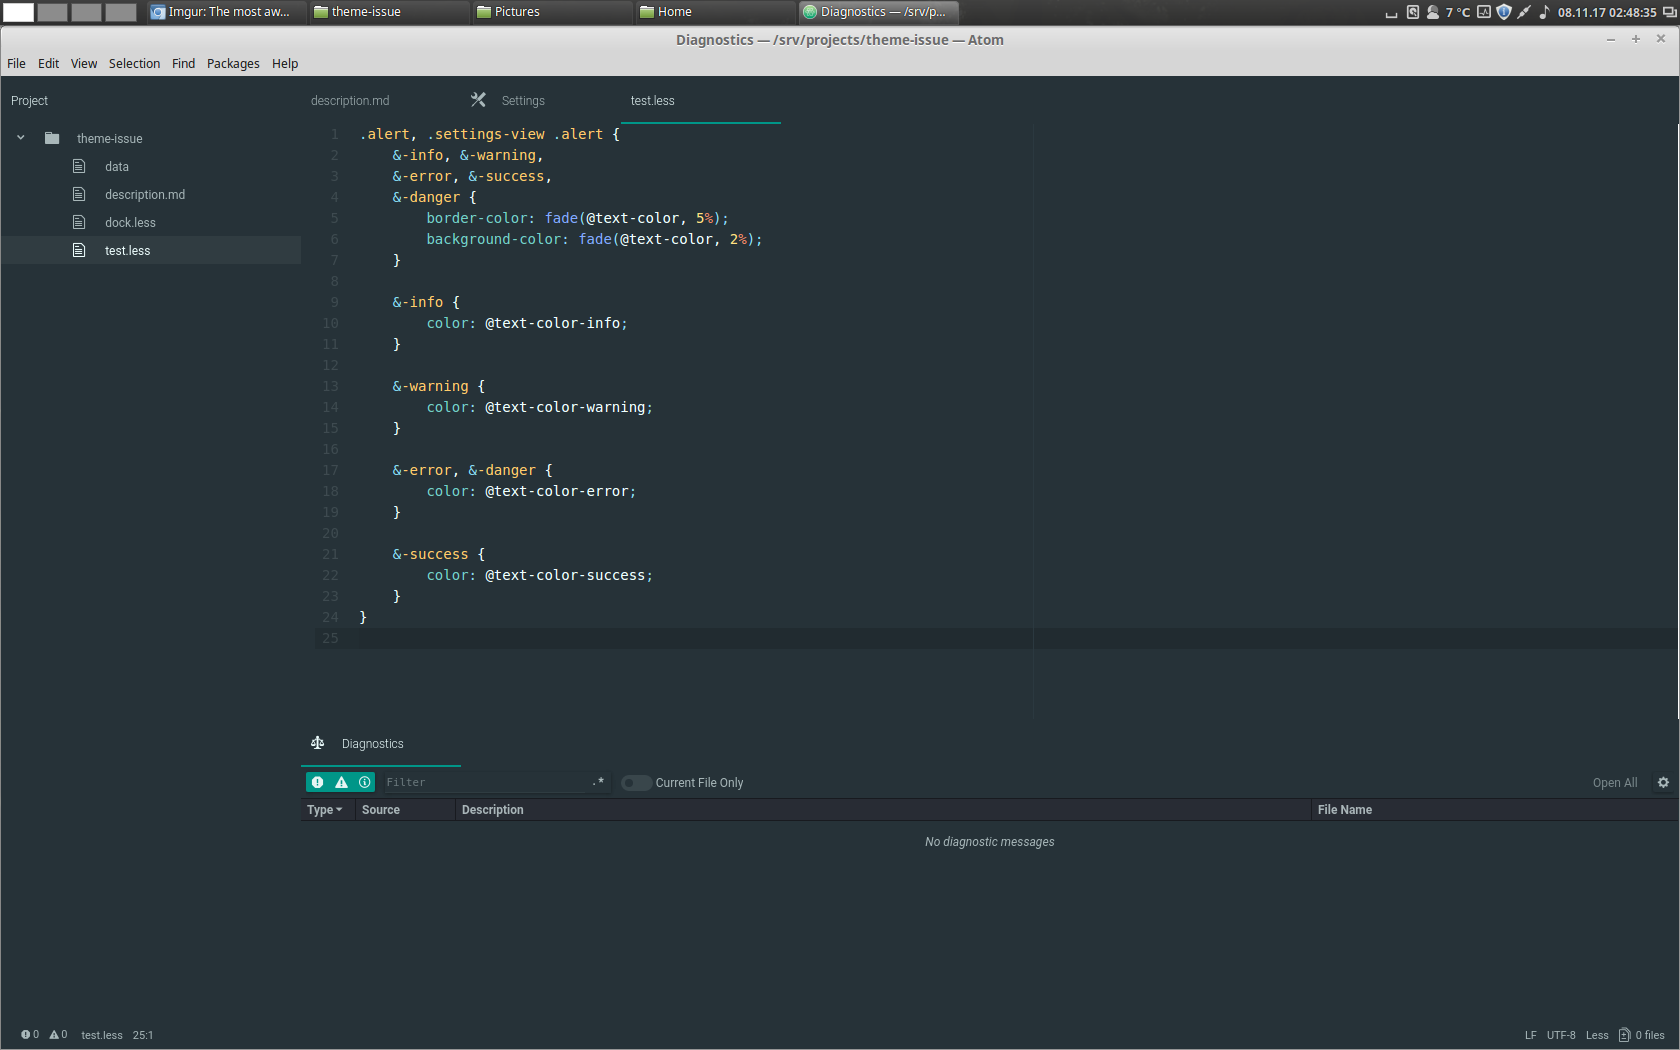This screenshot has width=1680, height=1050.
Task: Click the network plug tray icon
Action: (x=1524, y=12)
